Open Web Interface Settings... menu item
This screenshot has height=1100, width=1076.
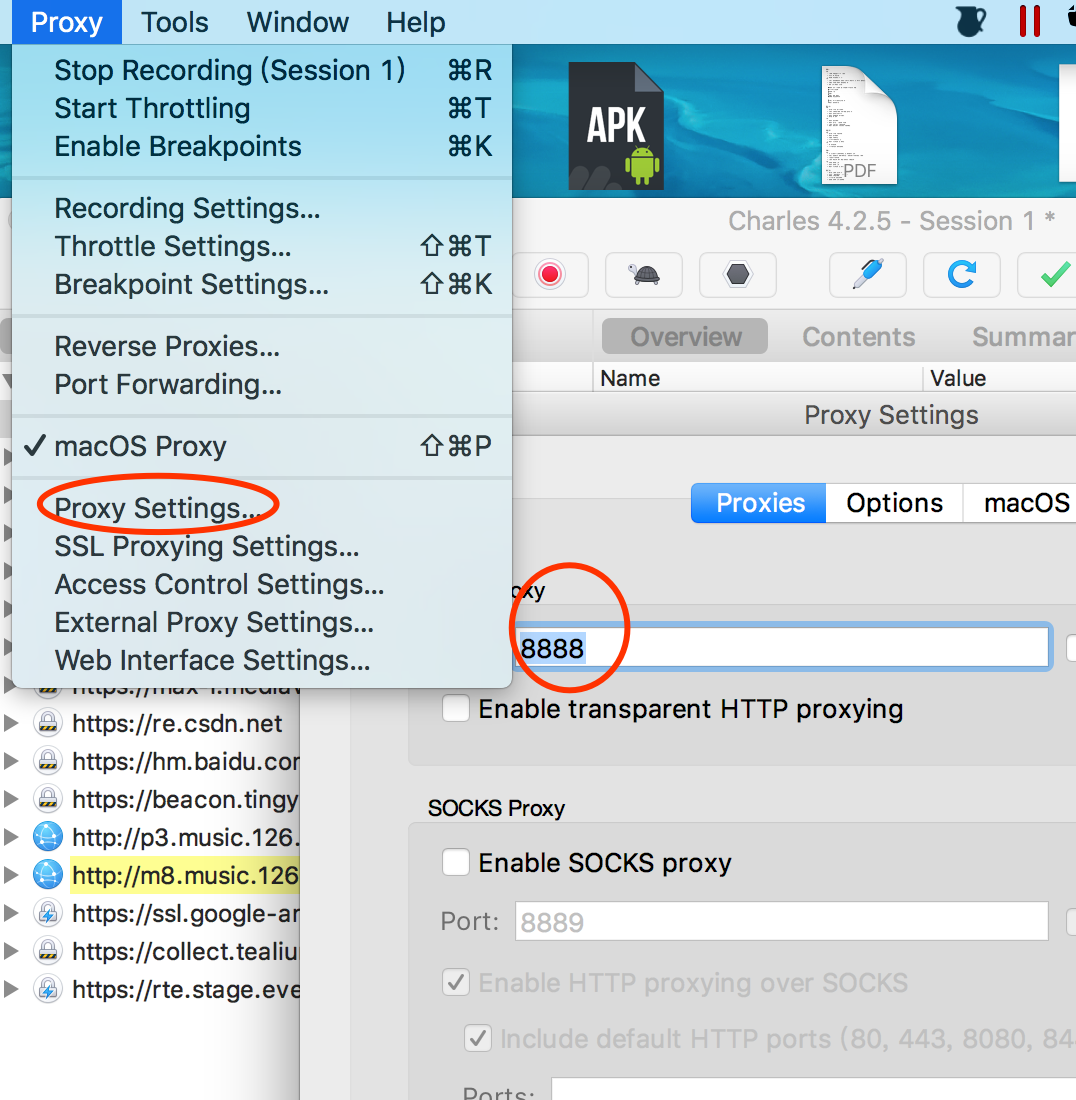click(x=262, y=659)
